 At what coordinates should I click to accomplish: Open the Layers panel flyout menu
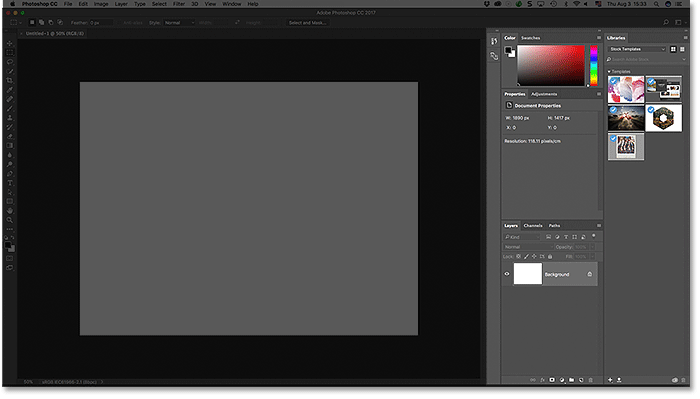click(599, 225)
